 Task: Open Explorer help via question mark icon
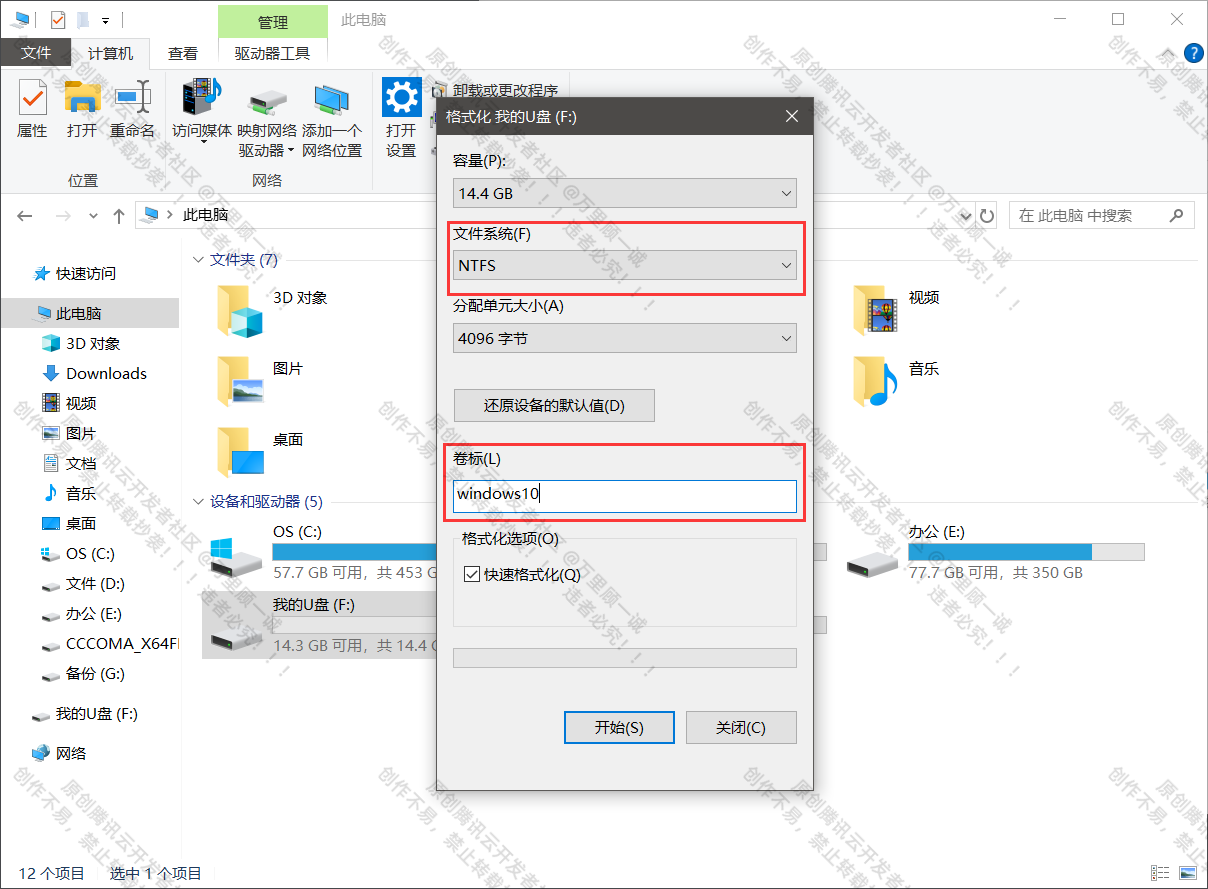point(1194,53)
